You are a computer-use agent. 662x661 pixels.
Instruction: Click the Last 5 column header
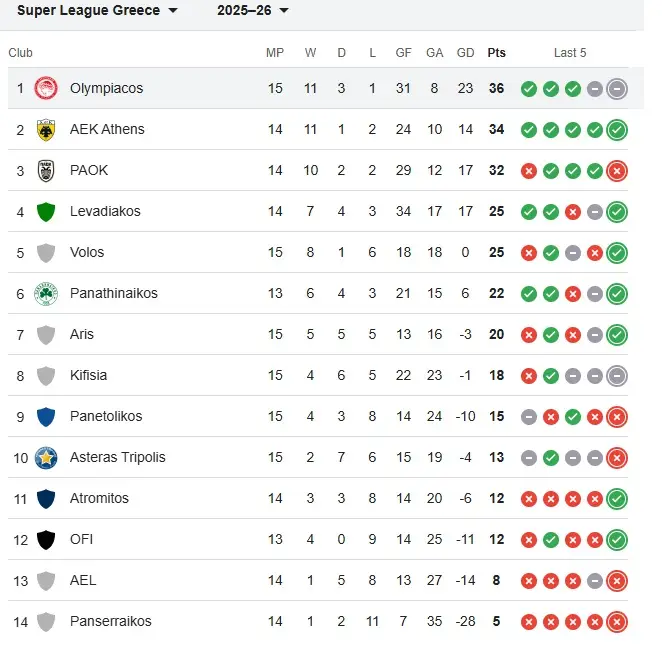(570, 53)
